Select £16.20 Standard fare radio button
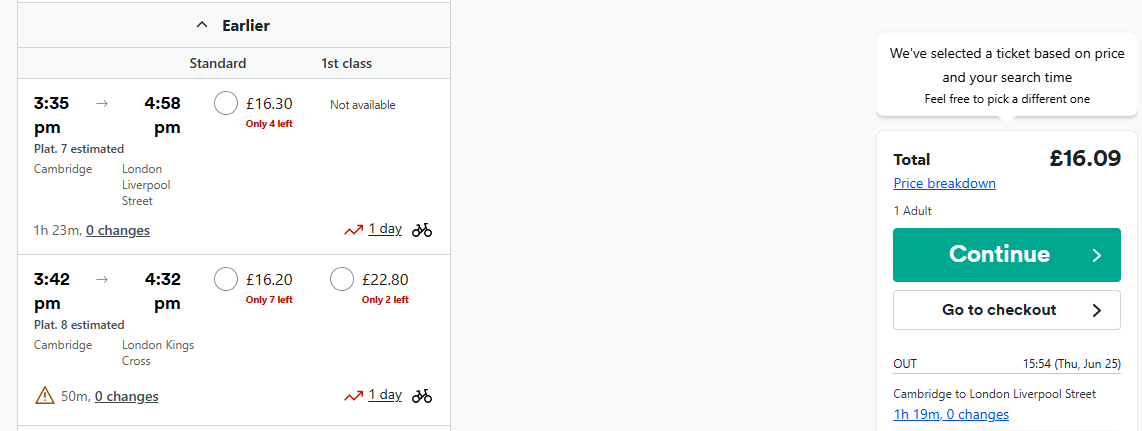The width and height of the screenshot is (1142, 431). 226,279
